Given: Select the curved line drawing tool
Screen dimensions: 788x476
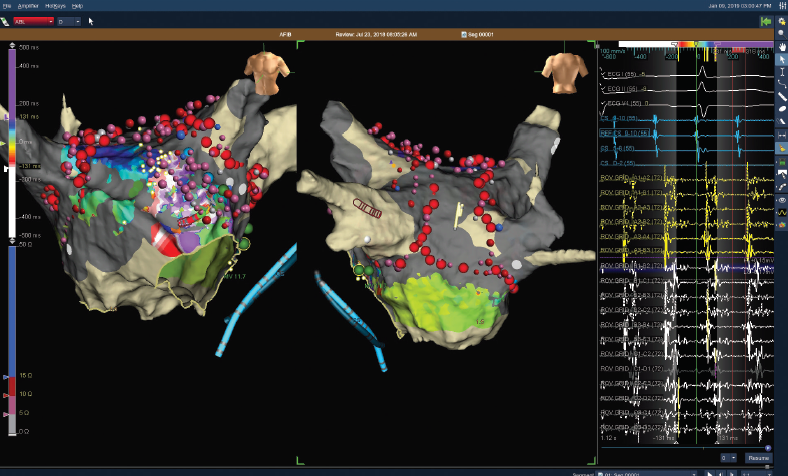Looking at the screenshot, I should [x=782, y=84].
